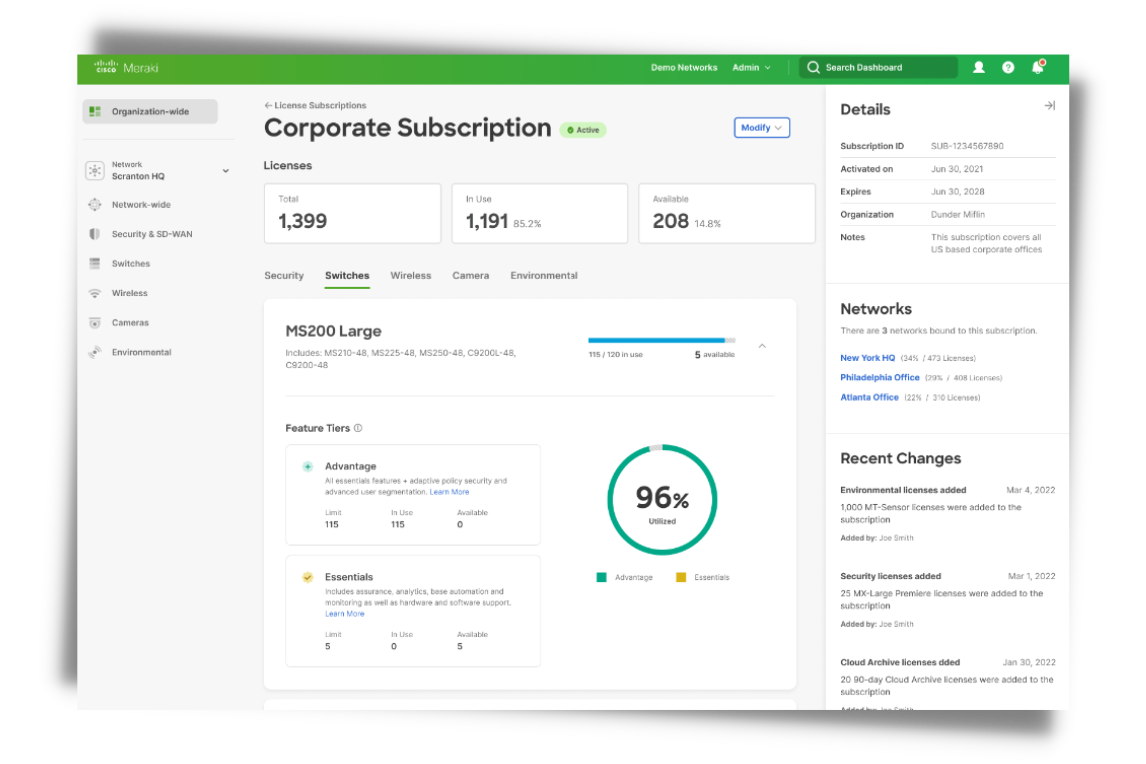Image resolution: width=1146 pixels, height=764 pixels.
Task: Open the user profile icon
Action: (979, 67)
